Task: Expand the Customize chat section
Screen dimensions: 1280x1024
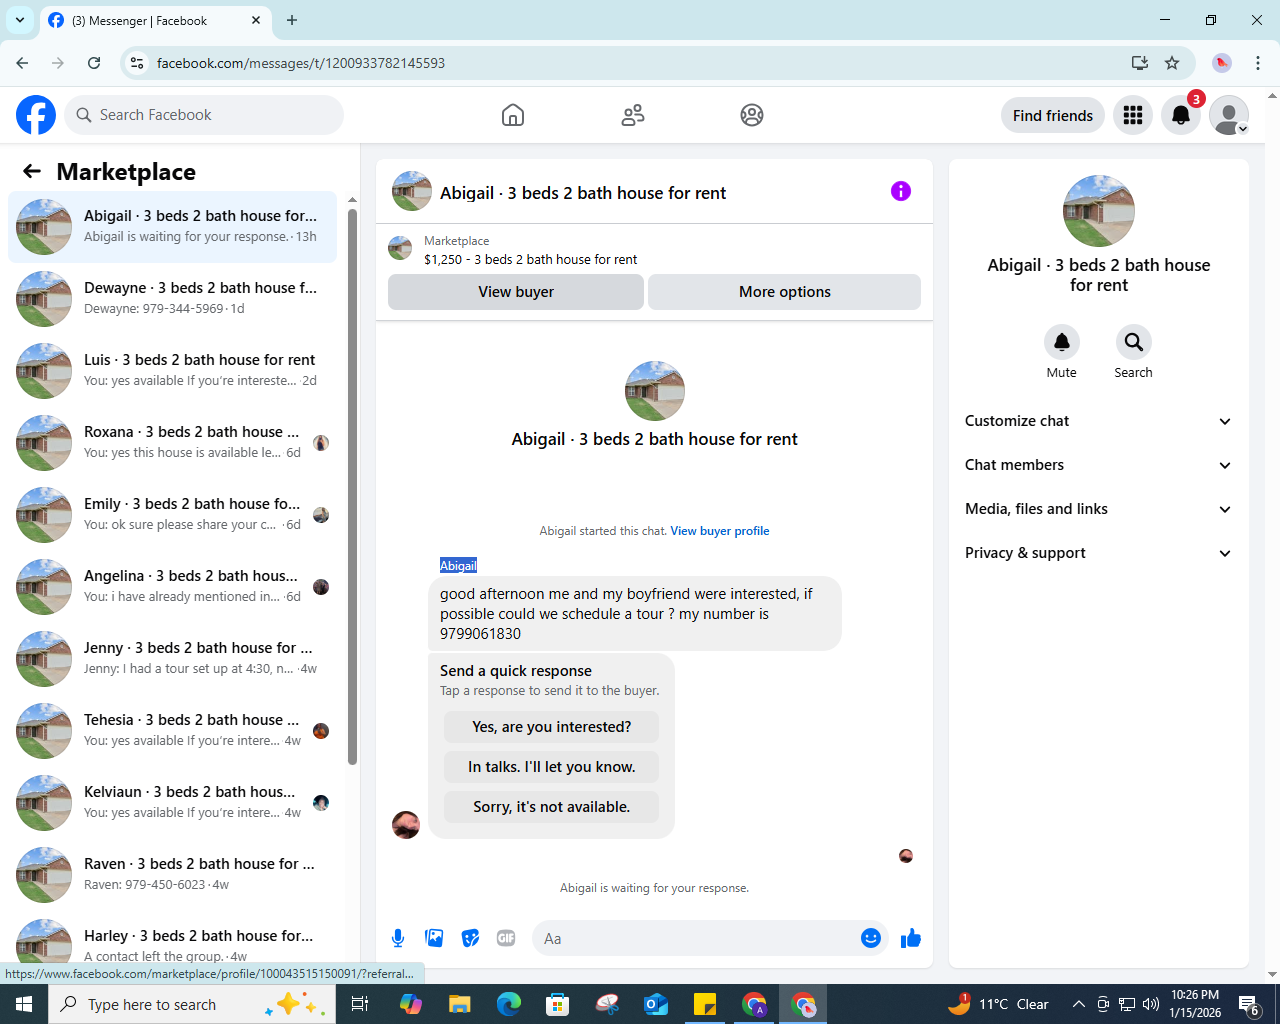Action: [x=1099, y=421]
